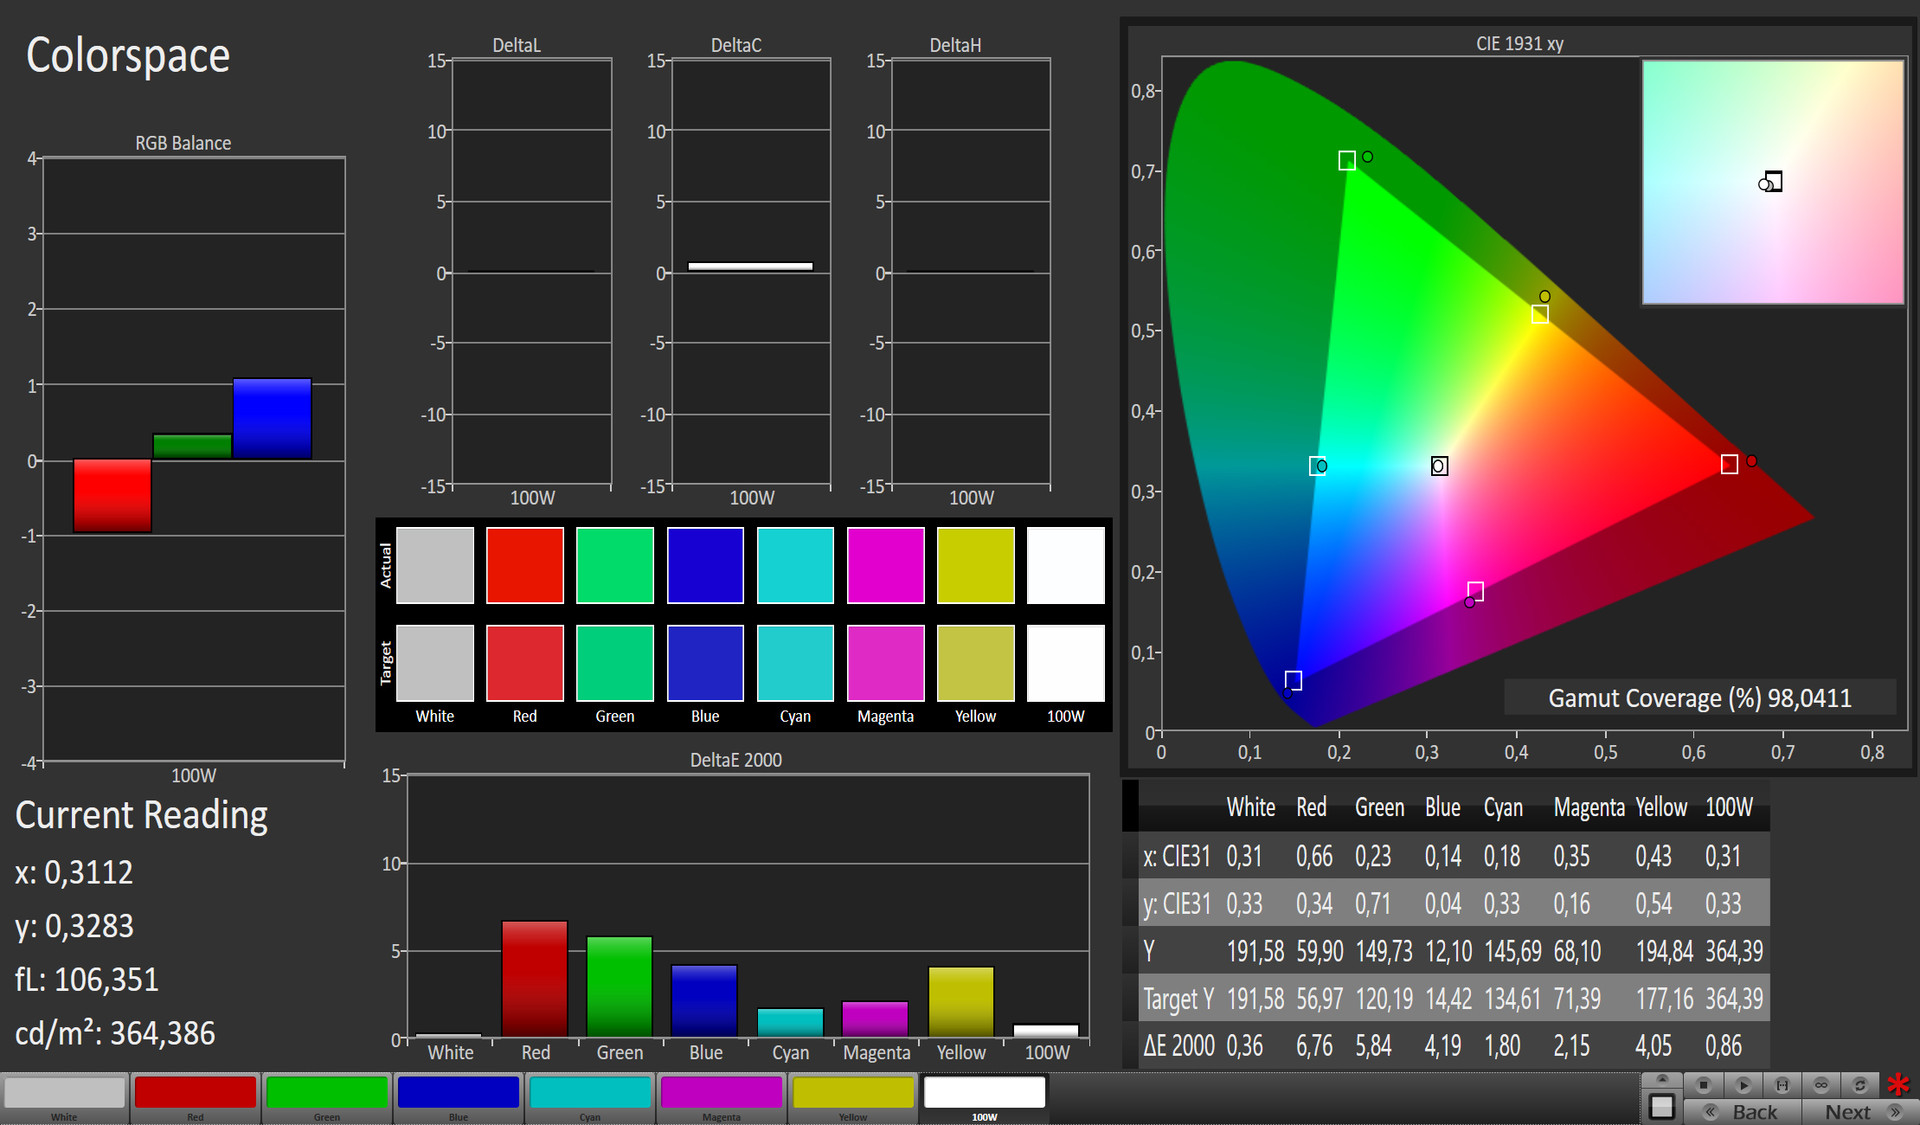
Task: Click the 100W Y value 364,39
Action: 1734,951
